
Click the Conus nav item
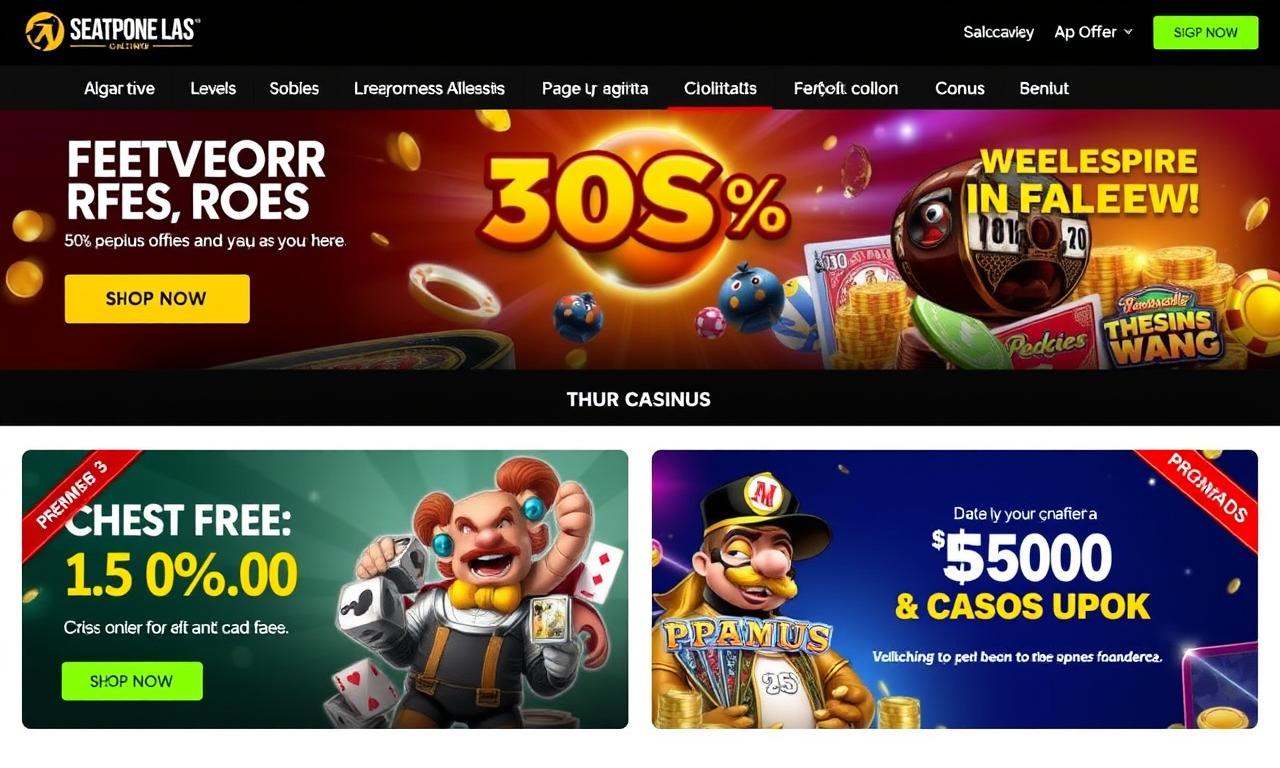(960, 88)
